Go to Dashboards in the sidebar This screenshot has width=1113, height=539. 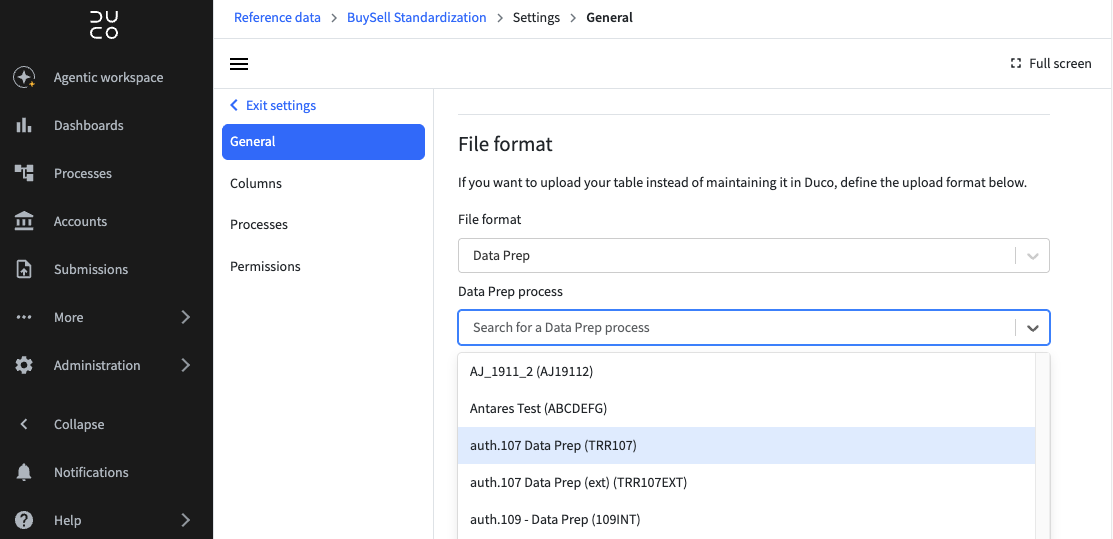pyautogui.click(x=89, y=126)
